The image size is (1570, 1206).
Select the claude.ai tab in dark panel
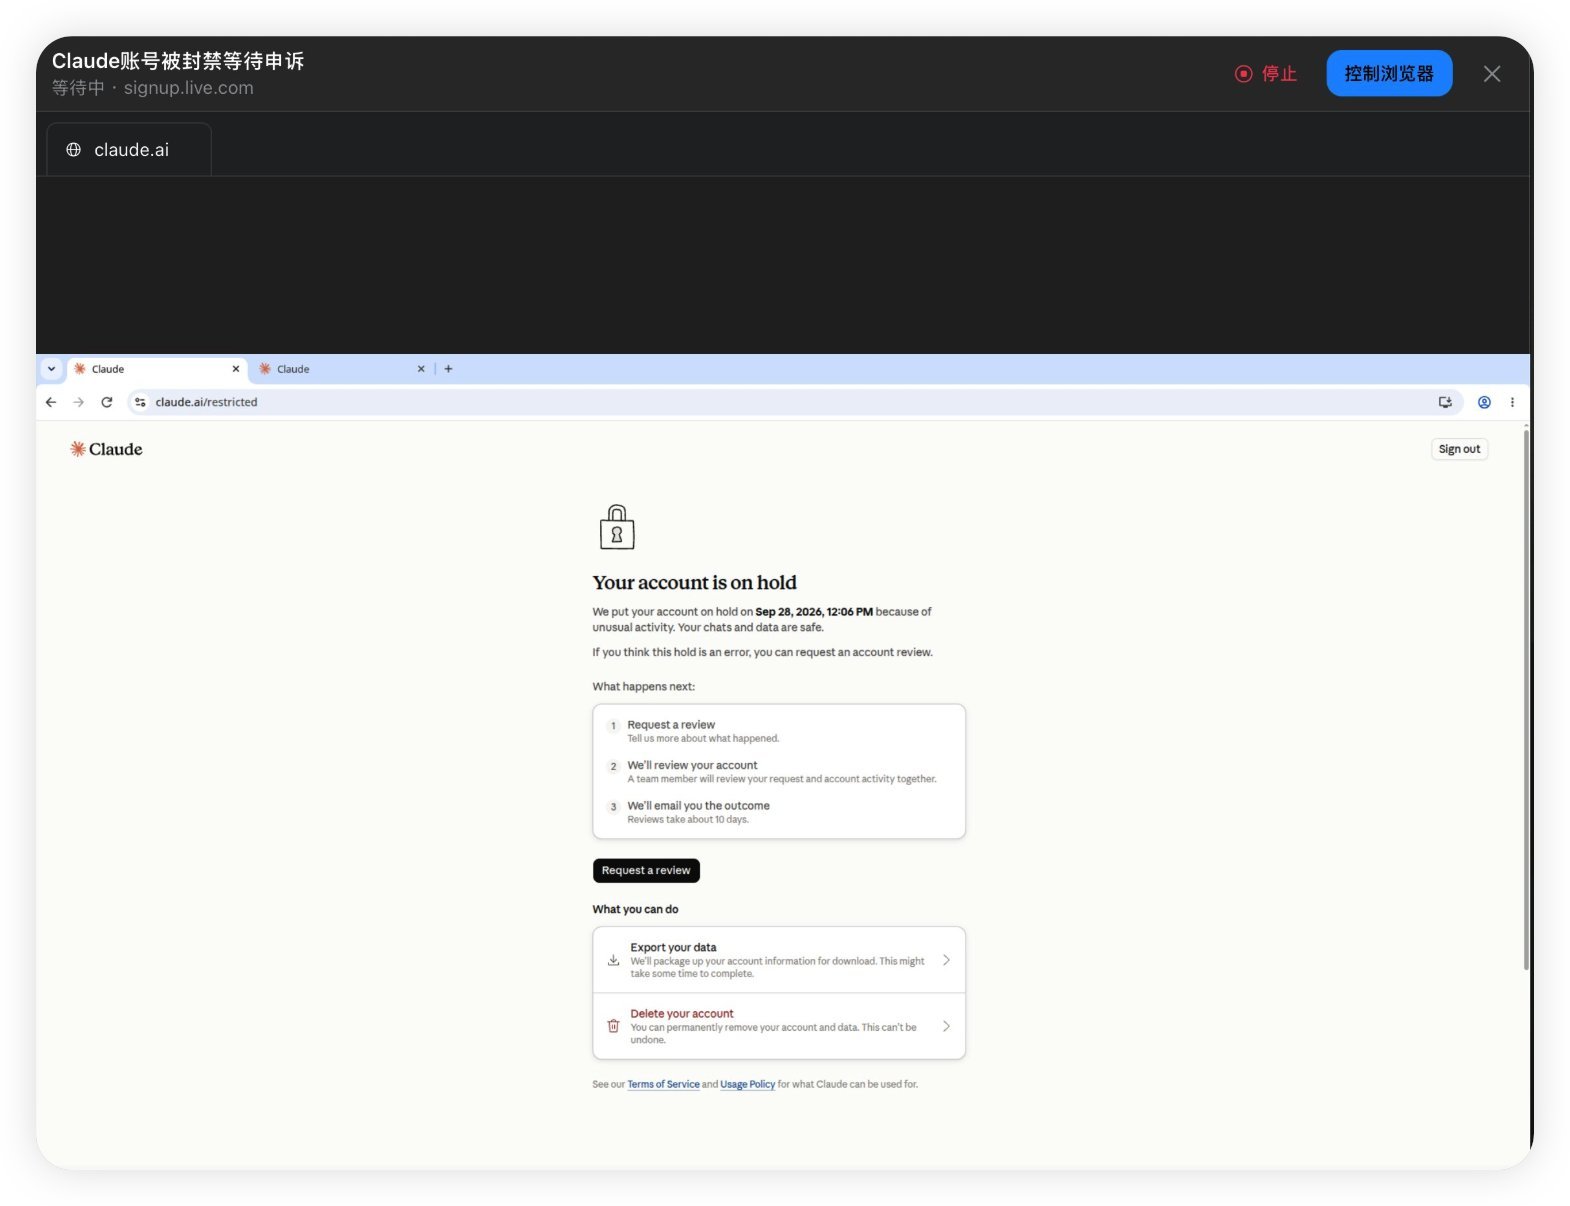coord(129,150)
